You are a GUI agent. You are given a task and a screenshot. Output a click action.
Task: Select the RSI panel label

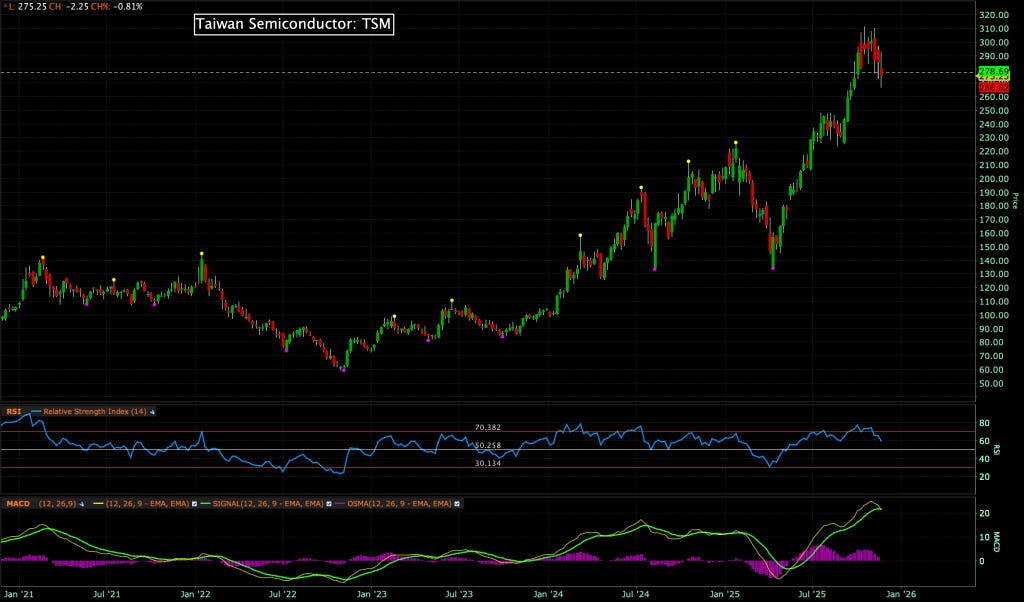[x=14, y=412]
